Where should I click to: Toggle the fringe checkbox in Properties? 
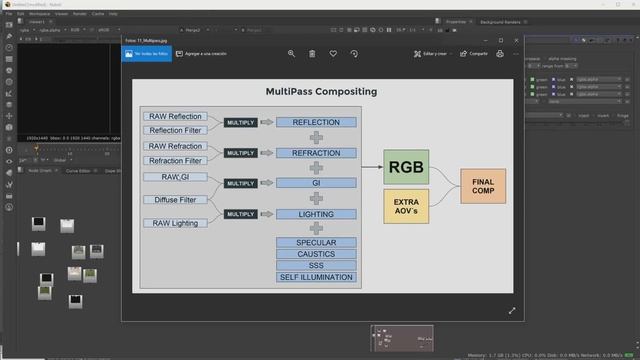pyautogui.click(x=612, y=116)
